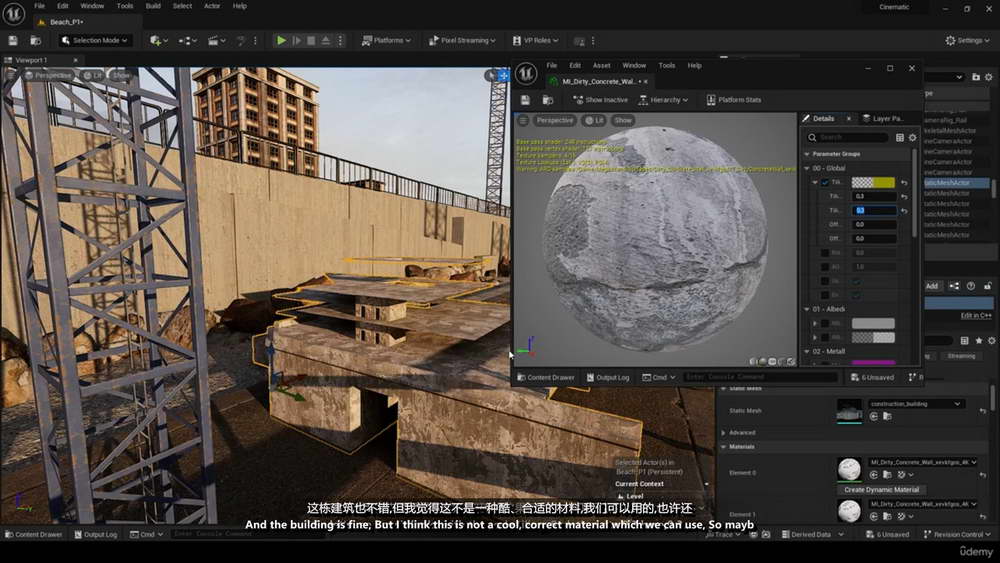This screenshot has width=1000, height=563.
Task: Click the Add component button
Action: [x=932, y=286]
